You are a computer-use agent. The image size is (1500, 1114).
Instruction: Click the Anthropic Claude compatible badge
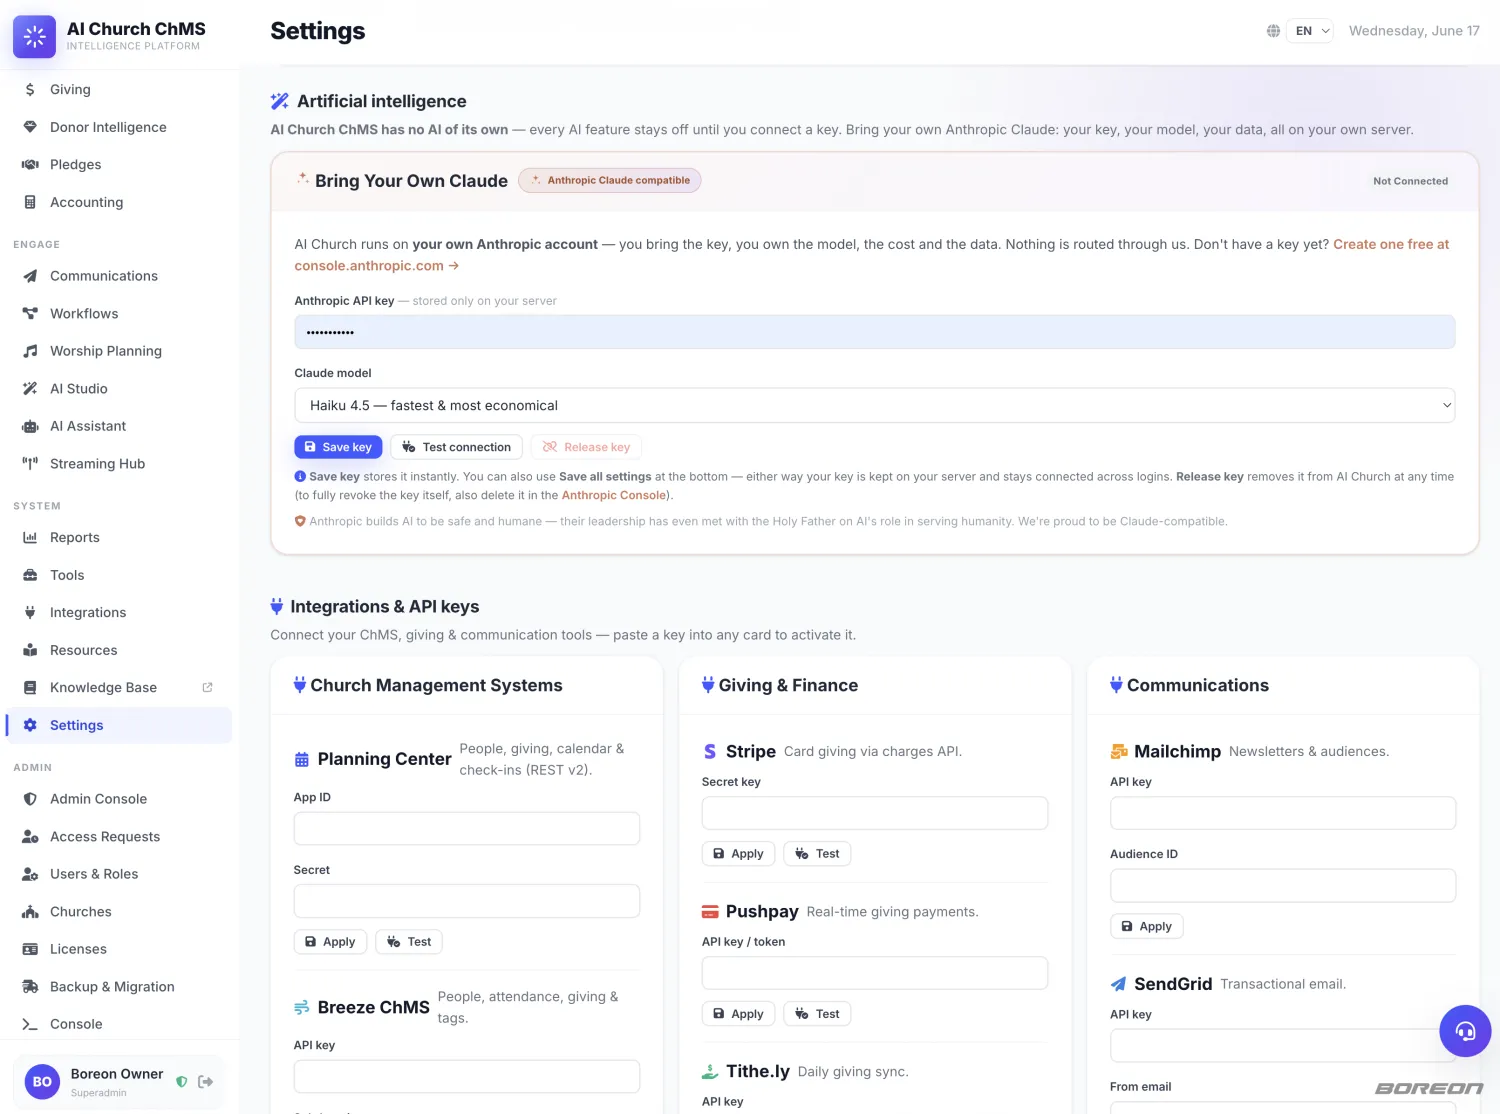point(610,181)
